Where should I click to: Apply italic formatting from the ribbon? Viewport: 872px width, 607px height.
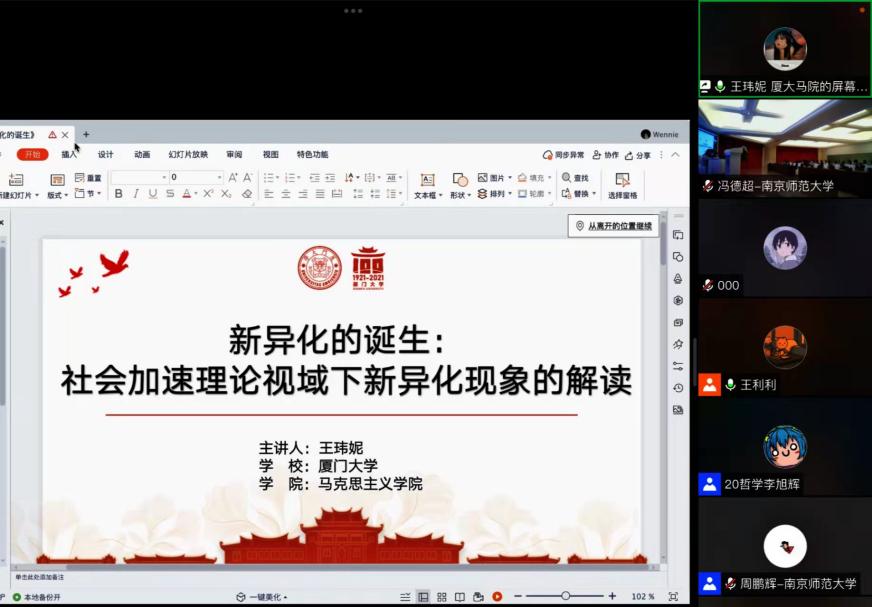tap(136, 194)
